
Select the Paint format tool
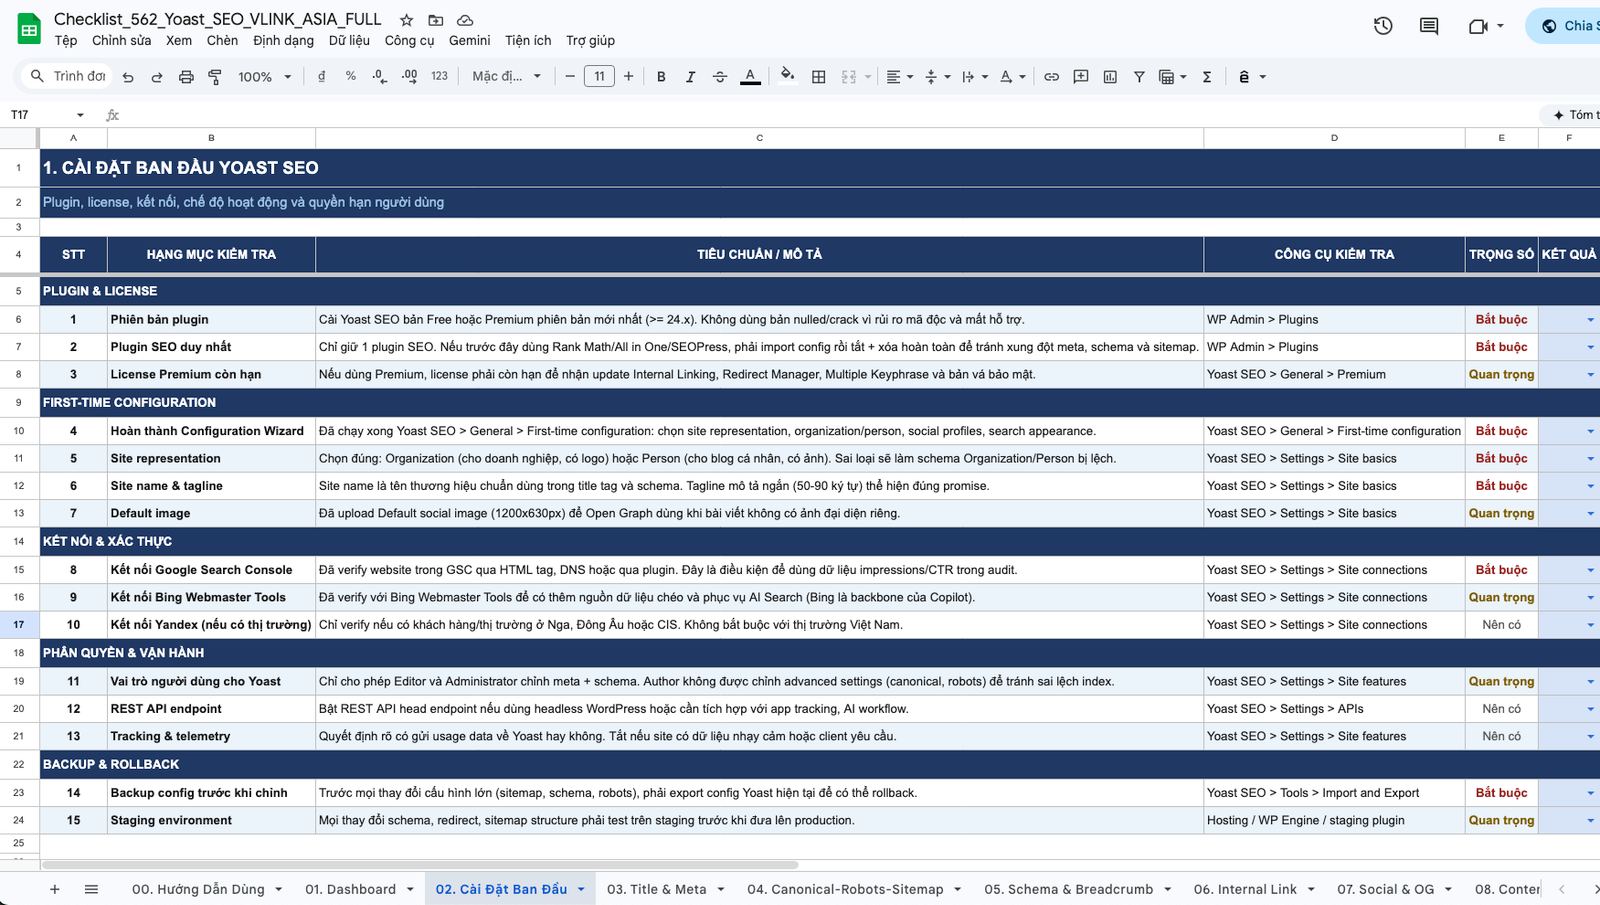tap(215, 77)
